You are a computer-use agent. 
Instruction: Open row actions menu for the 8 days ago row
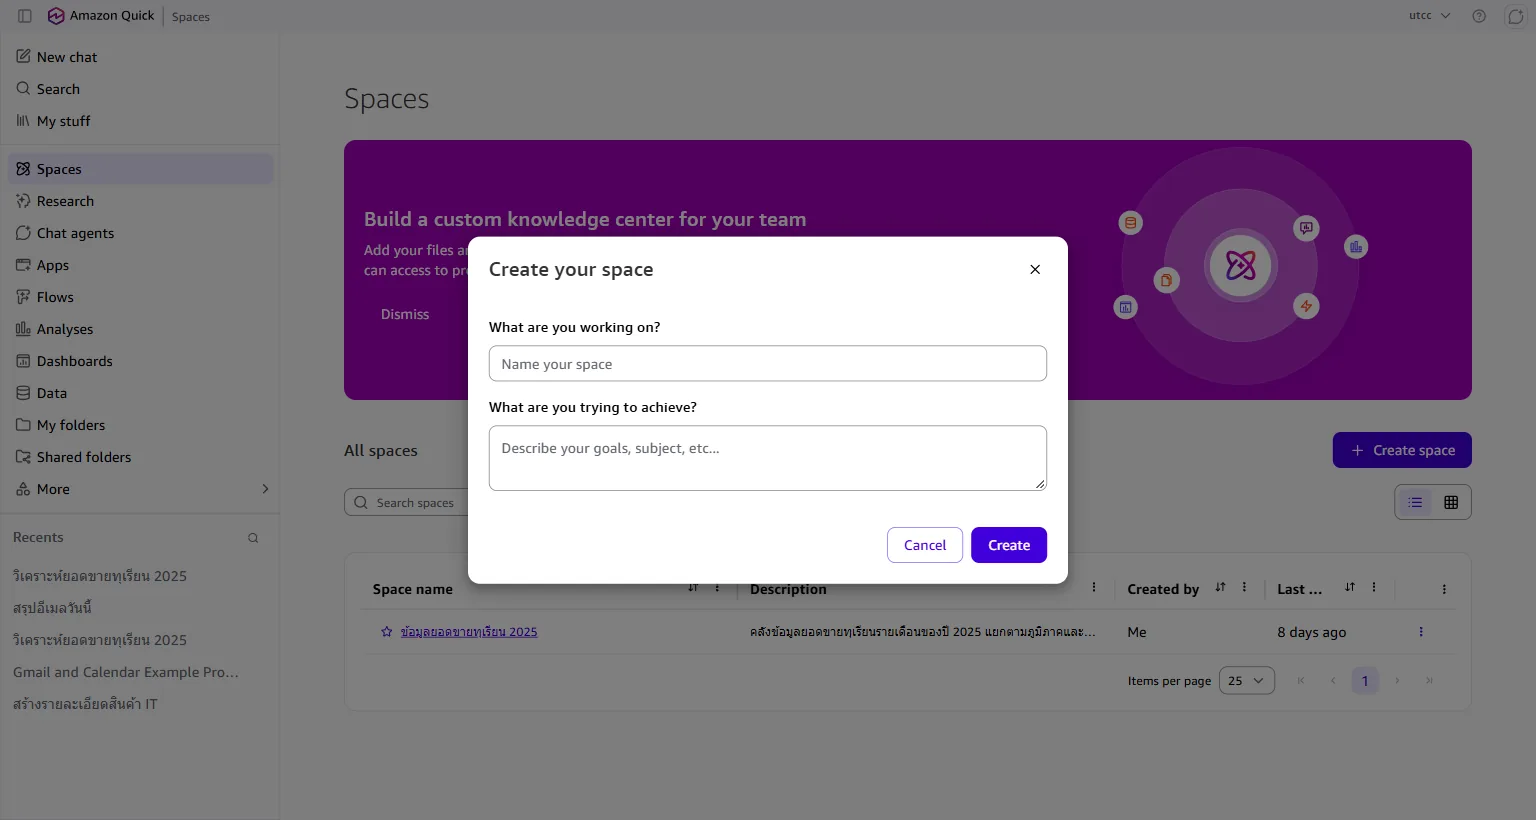(x=1421, y=632)
